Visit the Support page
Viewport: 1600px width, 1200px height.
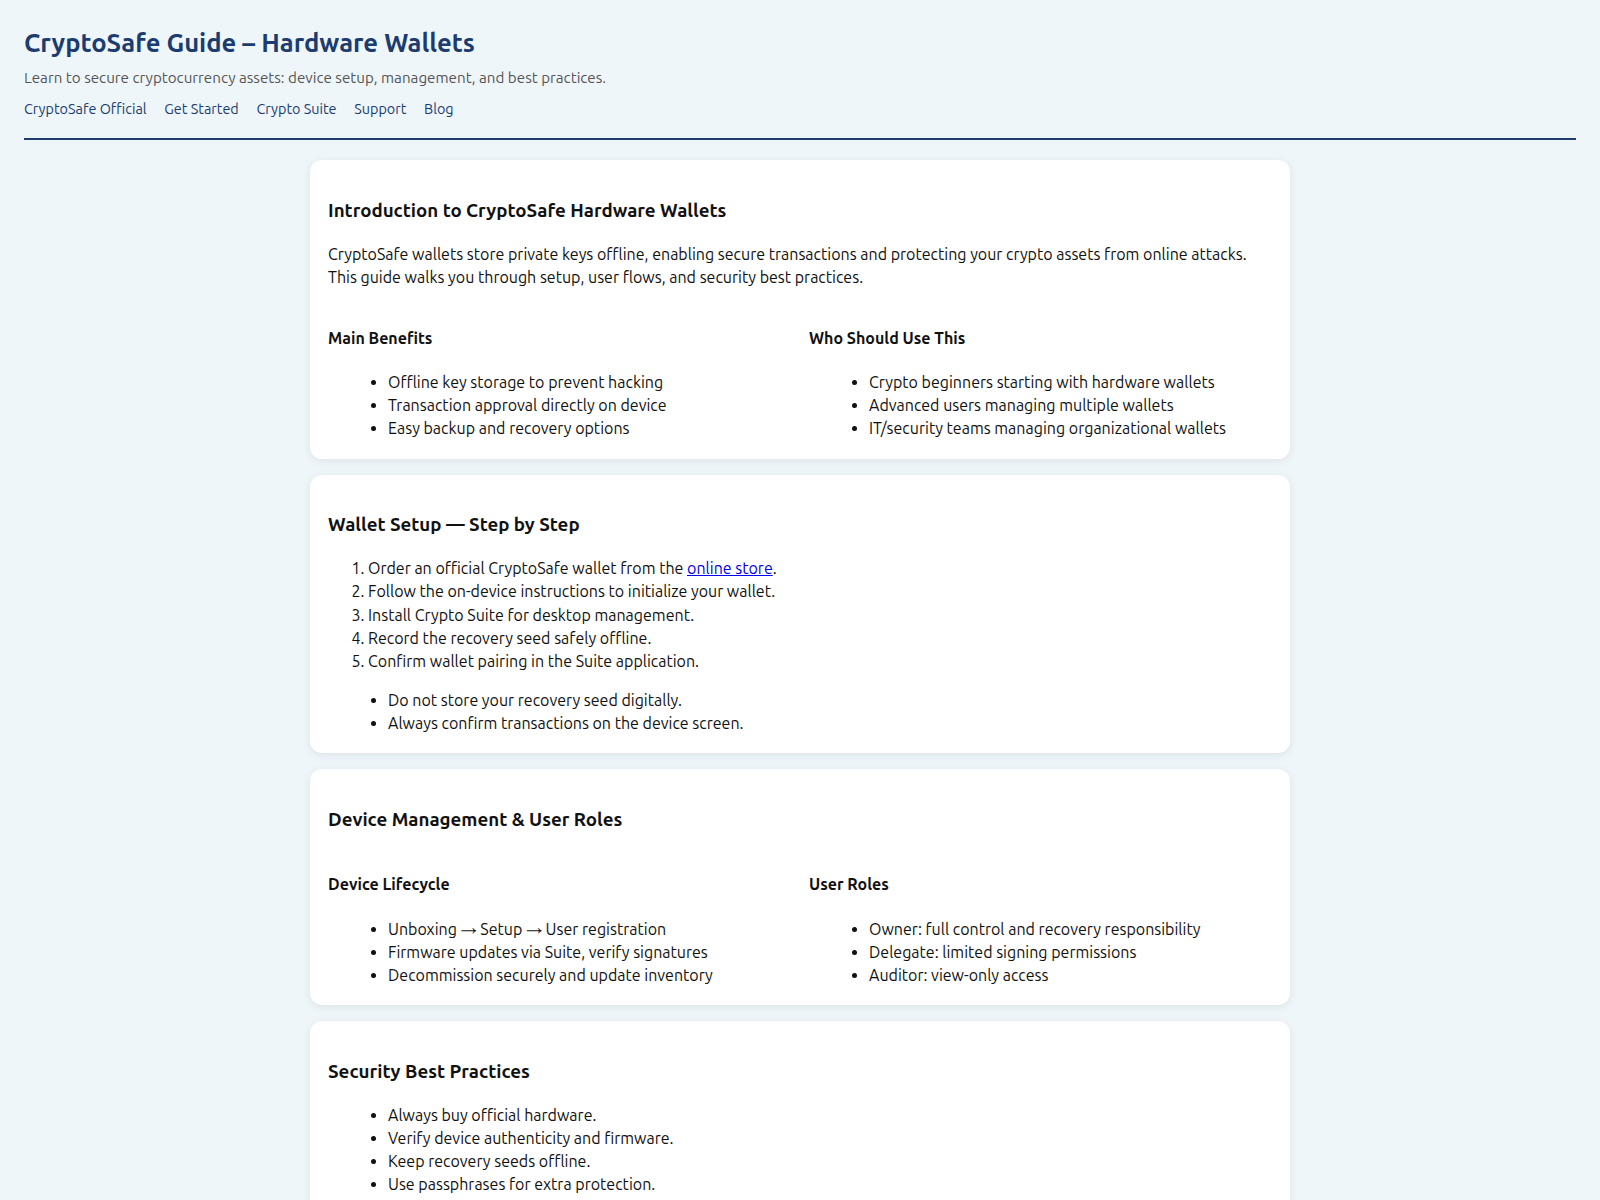point(380,109)
